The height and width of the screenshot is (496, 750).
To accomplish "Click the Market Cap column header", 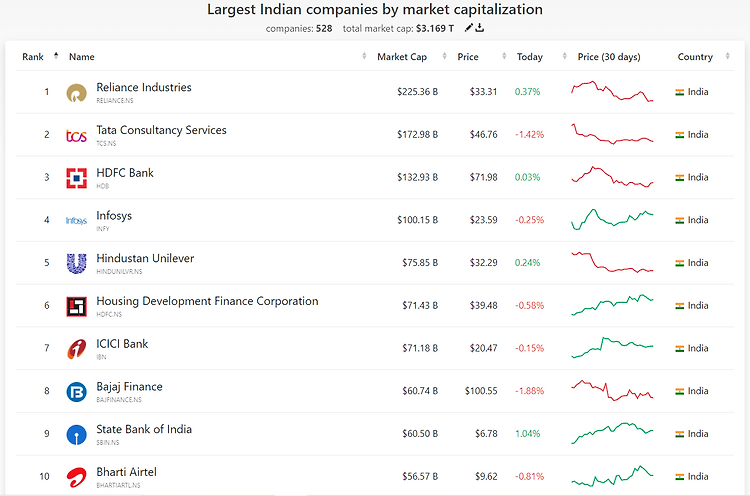I will (x=402, y=56).
